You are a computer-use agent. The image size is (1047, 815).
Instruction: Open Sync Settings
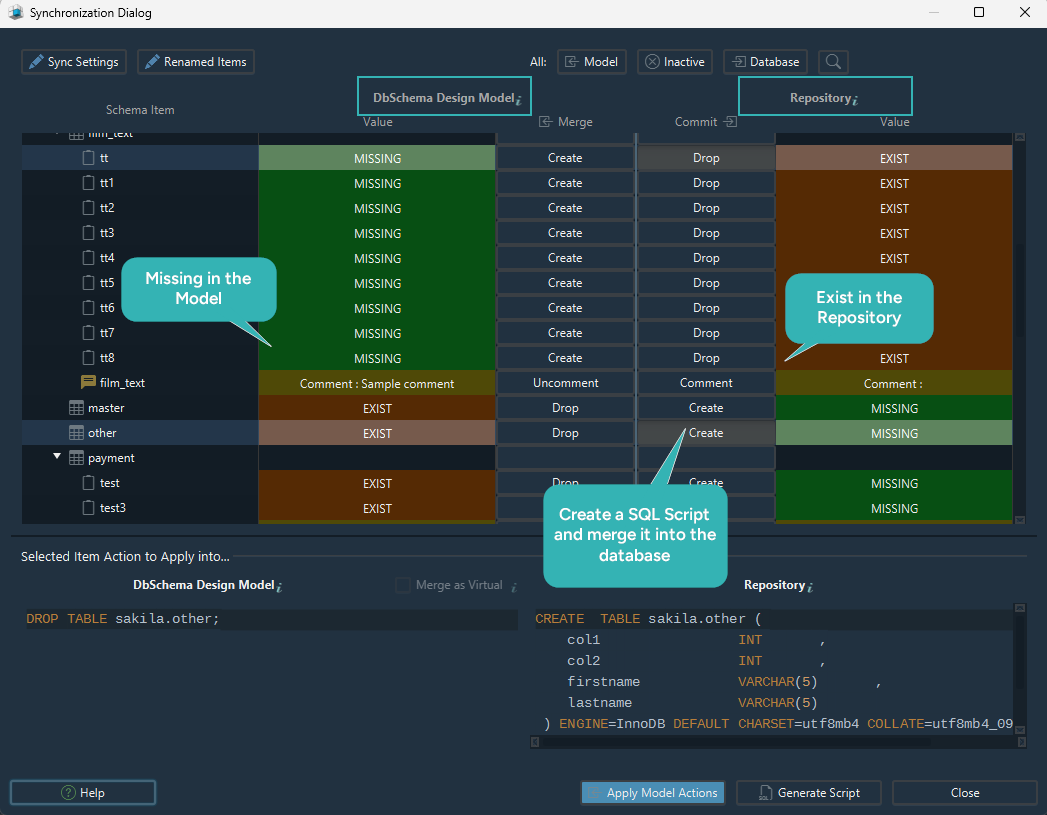[73, 61]
